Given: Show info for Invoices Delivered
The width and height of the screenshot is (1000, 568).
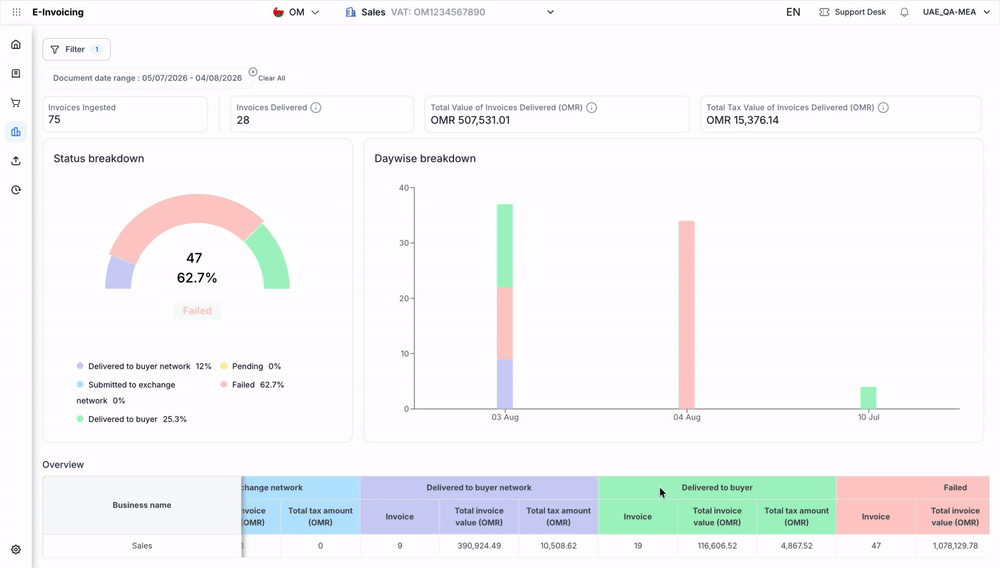Looking at the screenshot, I should coord(316,108).
